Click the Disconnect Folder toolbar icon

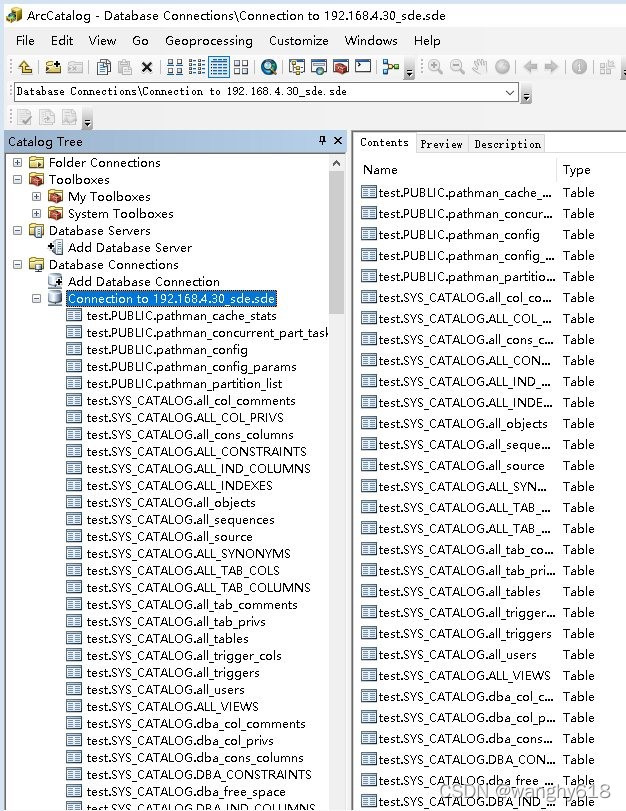pos(76,67)
